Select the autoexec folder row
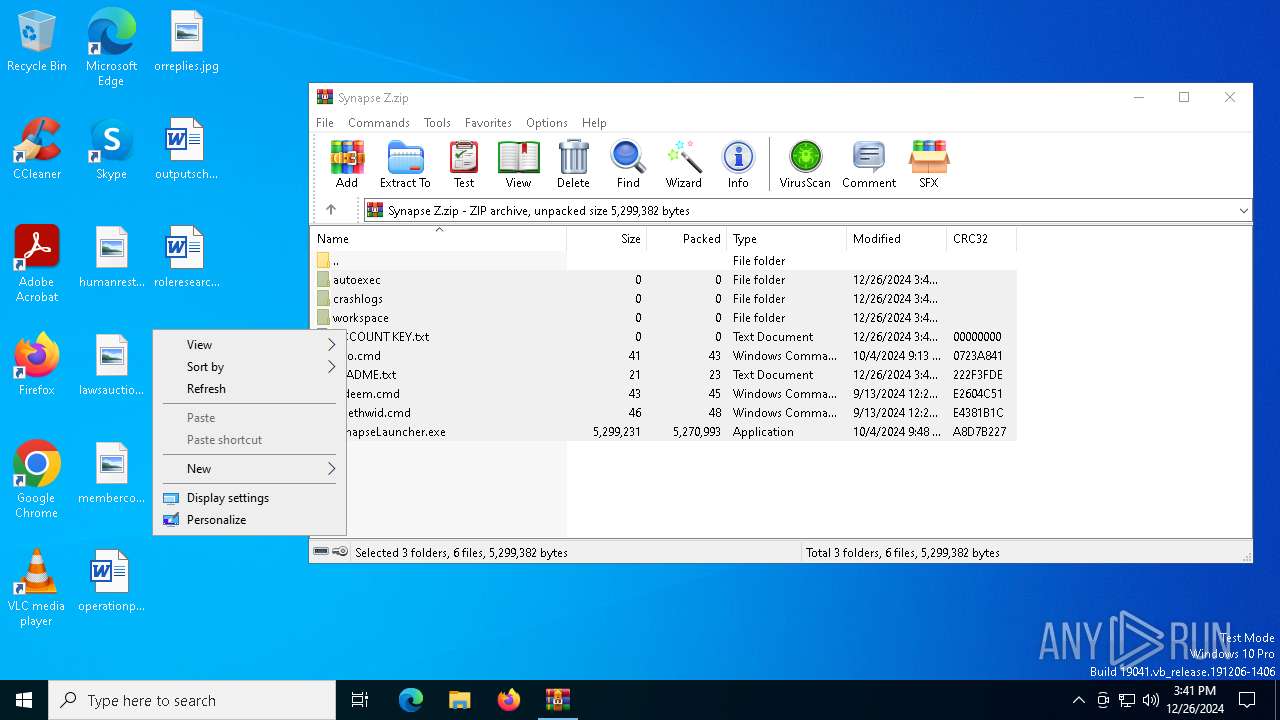Viewport: 1280px width, 720px height. coord(664,280)
